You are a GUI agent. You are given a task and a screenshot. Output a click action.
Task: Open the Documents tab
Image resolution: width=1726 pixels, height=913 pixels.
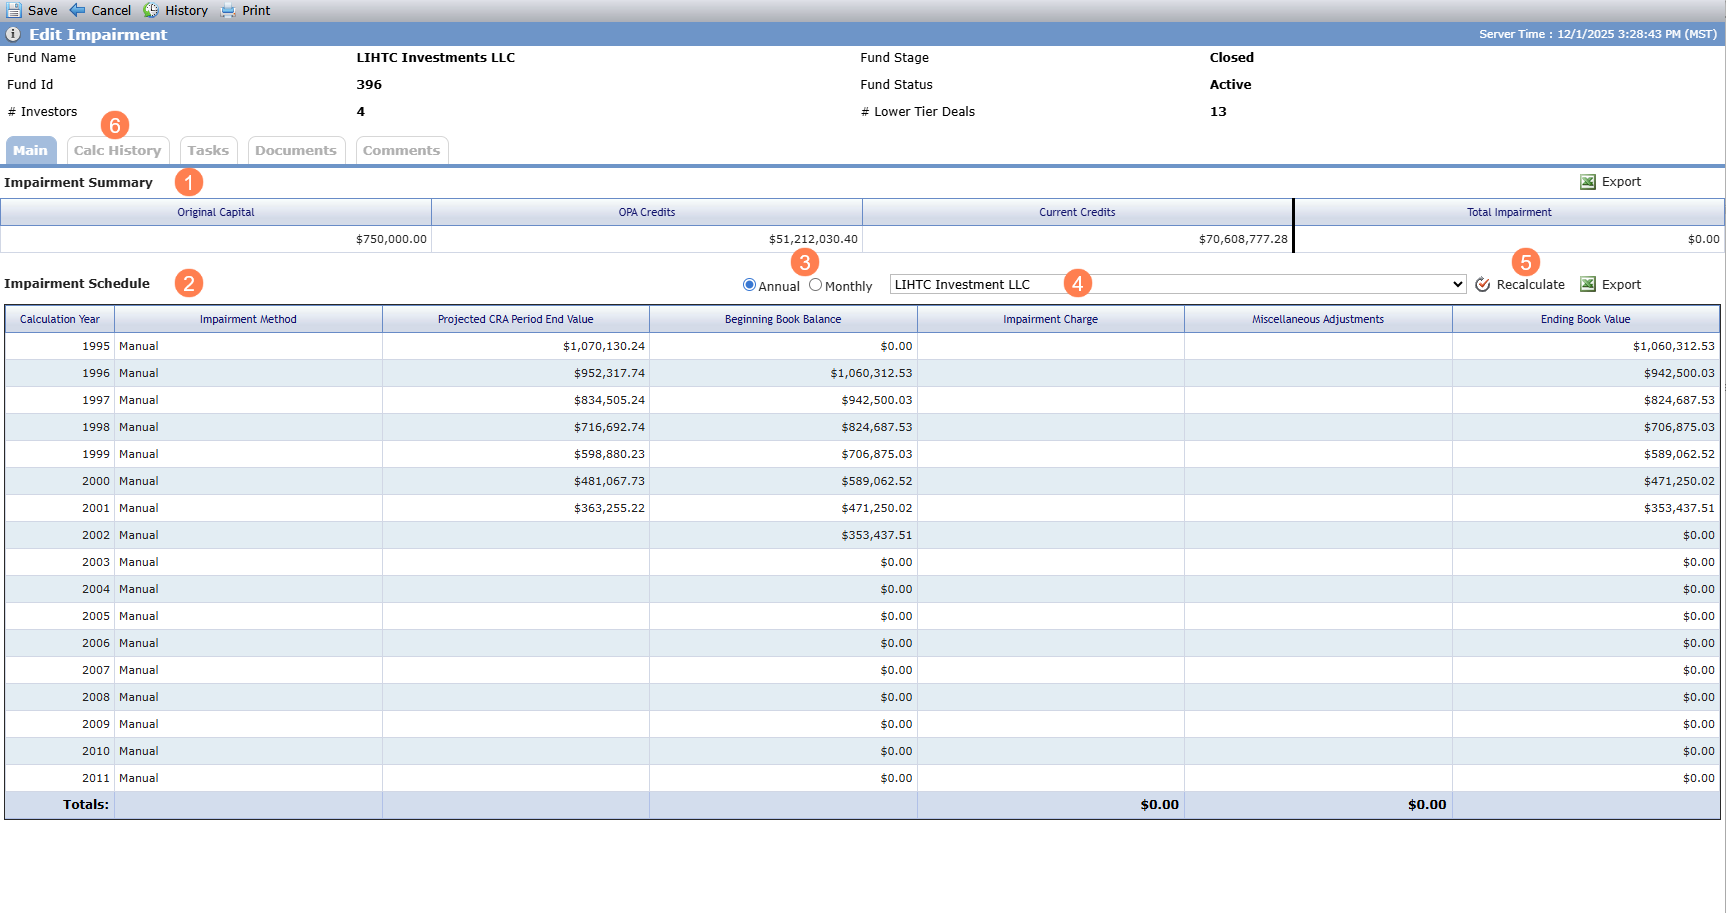pos(296,150)
